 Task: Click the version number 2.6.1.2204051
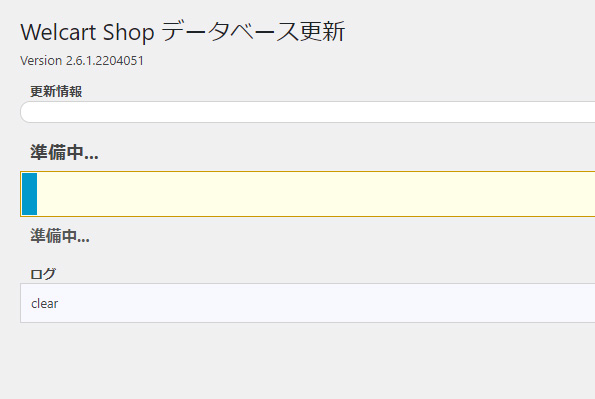point(105,61)
